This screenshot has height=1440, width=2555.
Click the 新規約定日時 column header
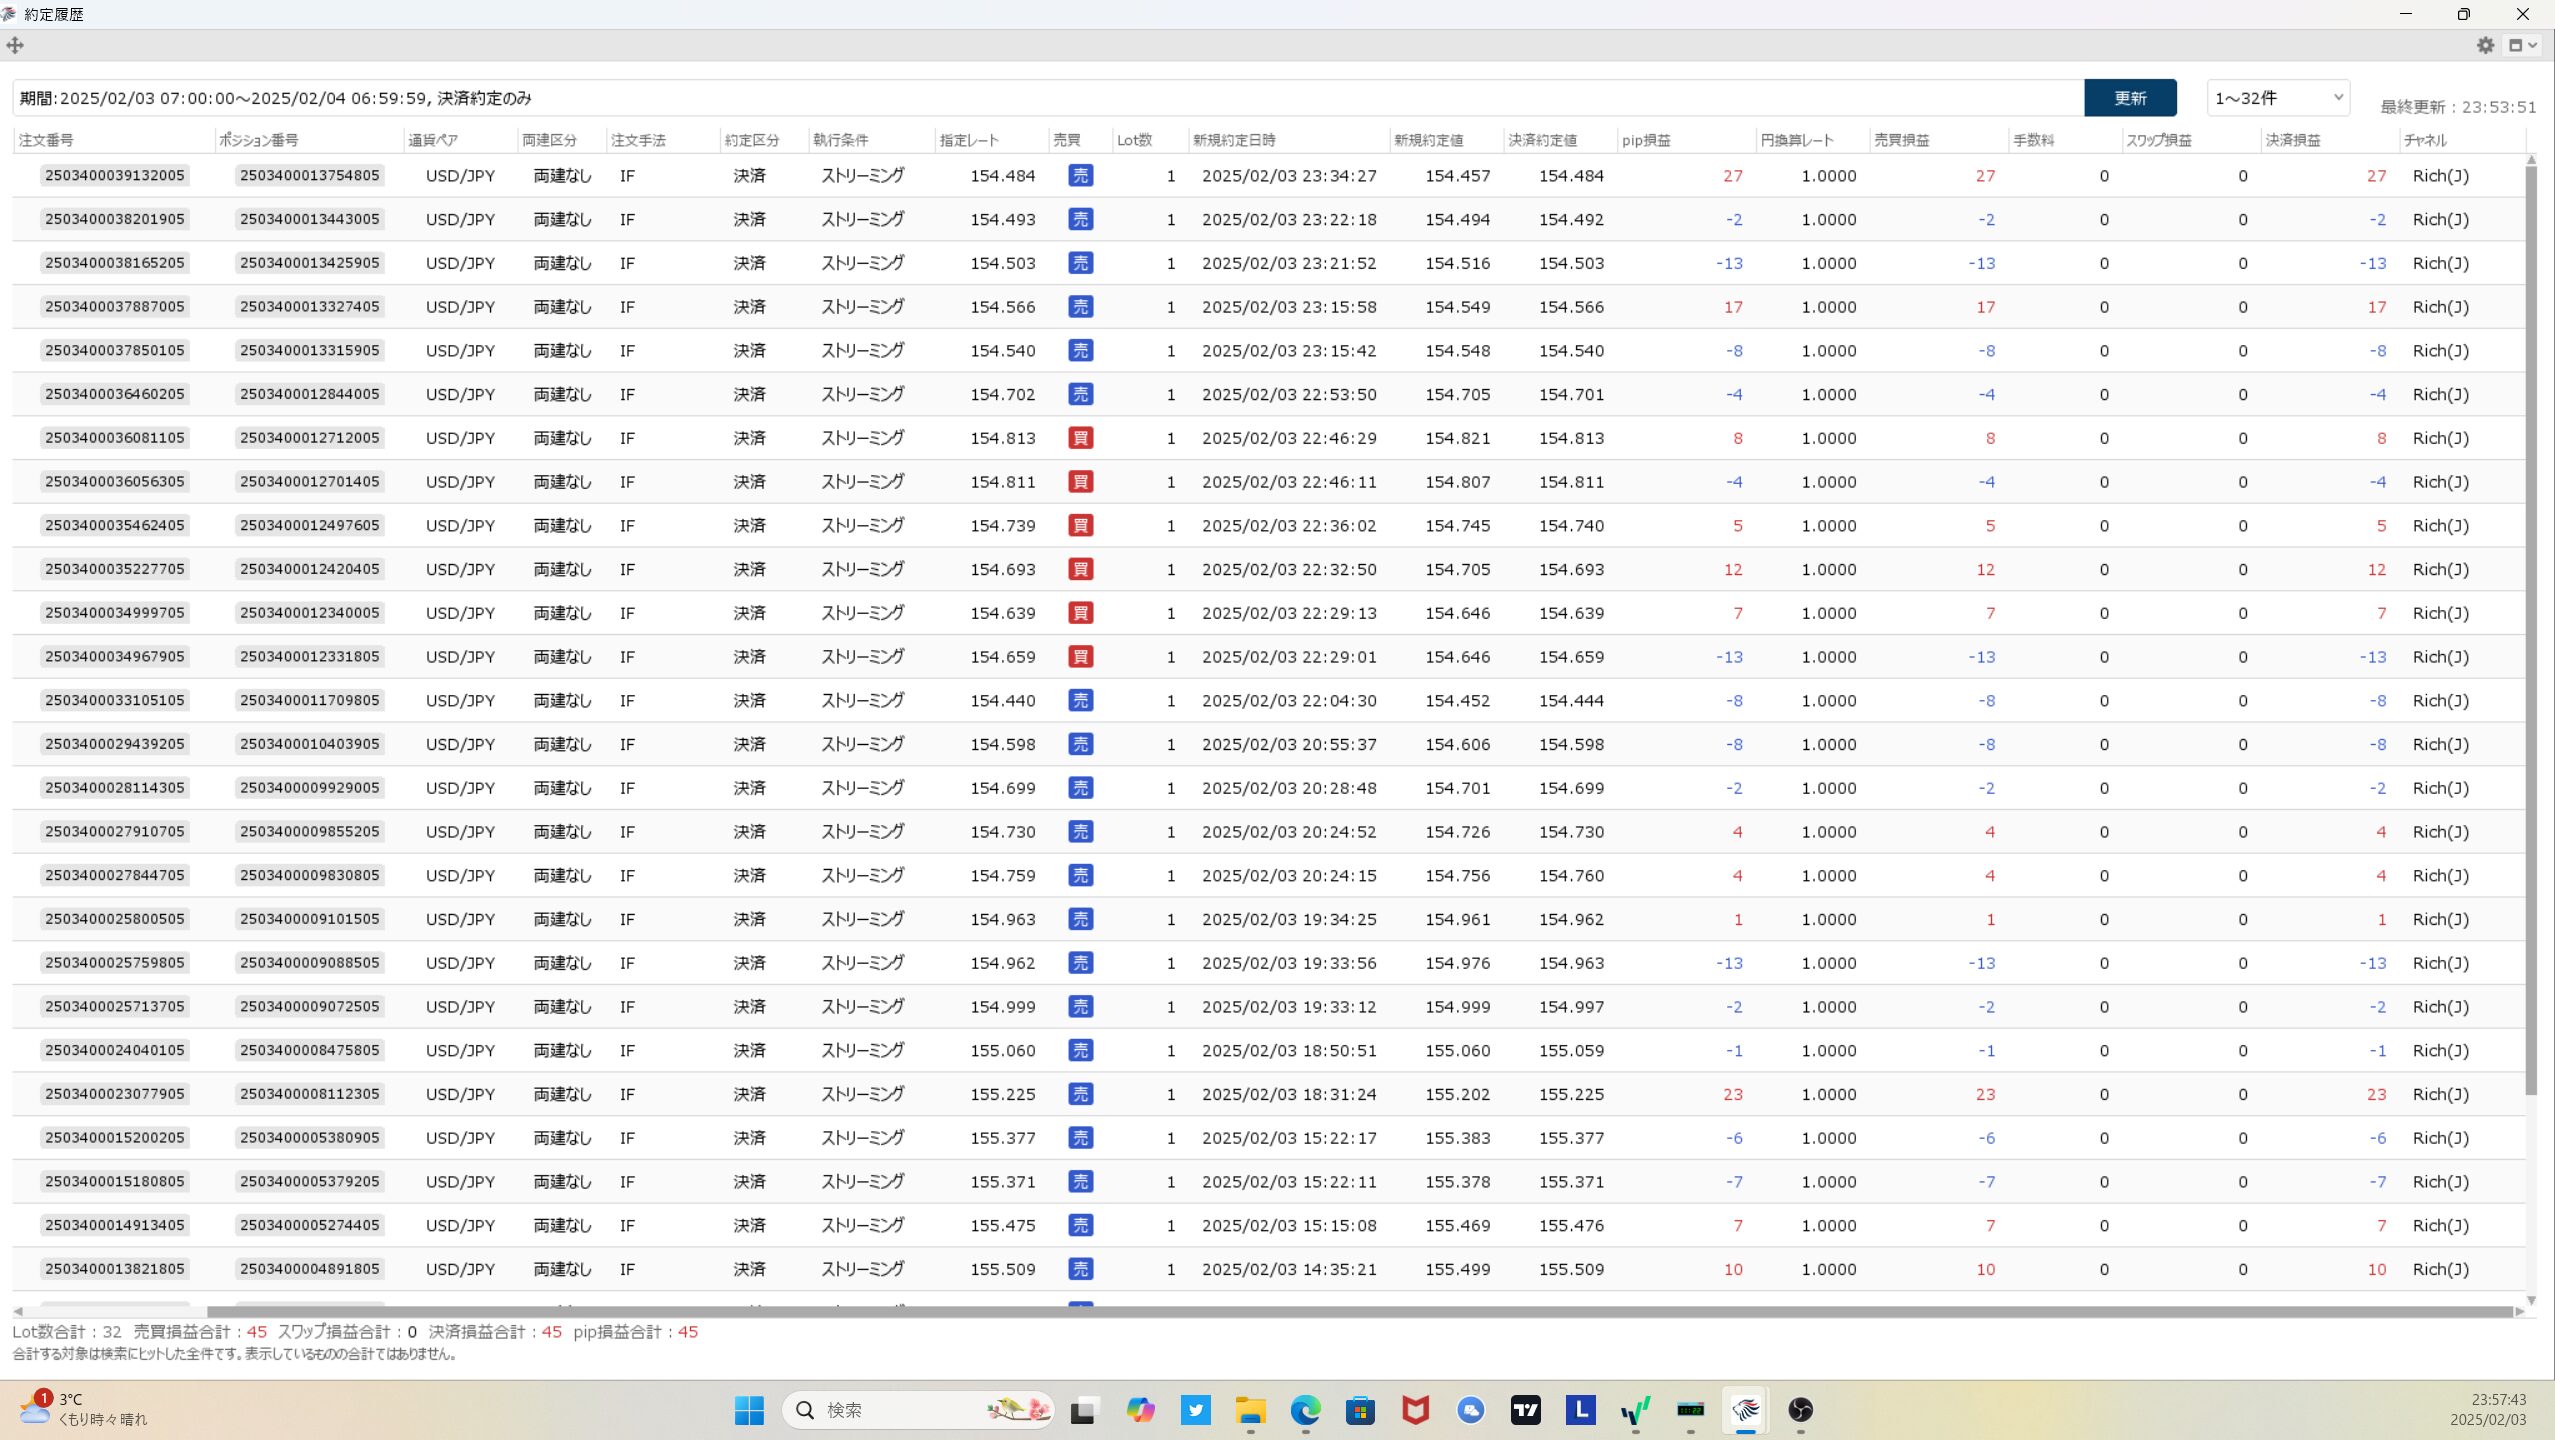point(1234,140)
